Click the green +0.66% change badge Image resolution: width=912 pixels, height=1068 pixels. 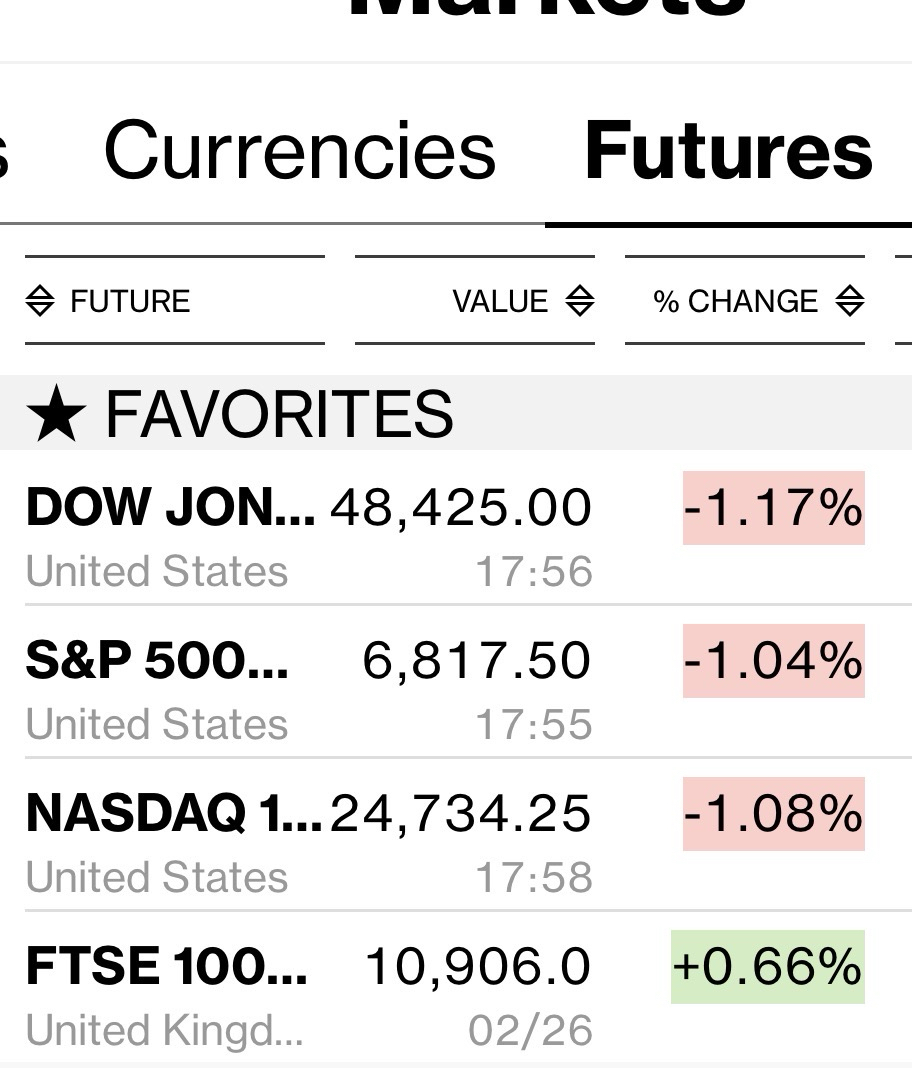767,966
